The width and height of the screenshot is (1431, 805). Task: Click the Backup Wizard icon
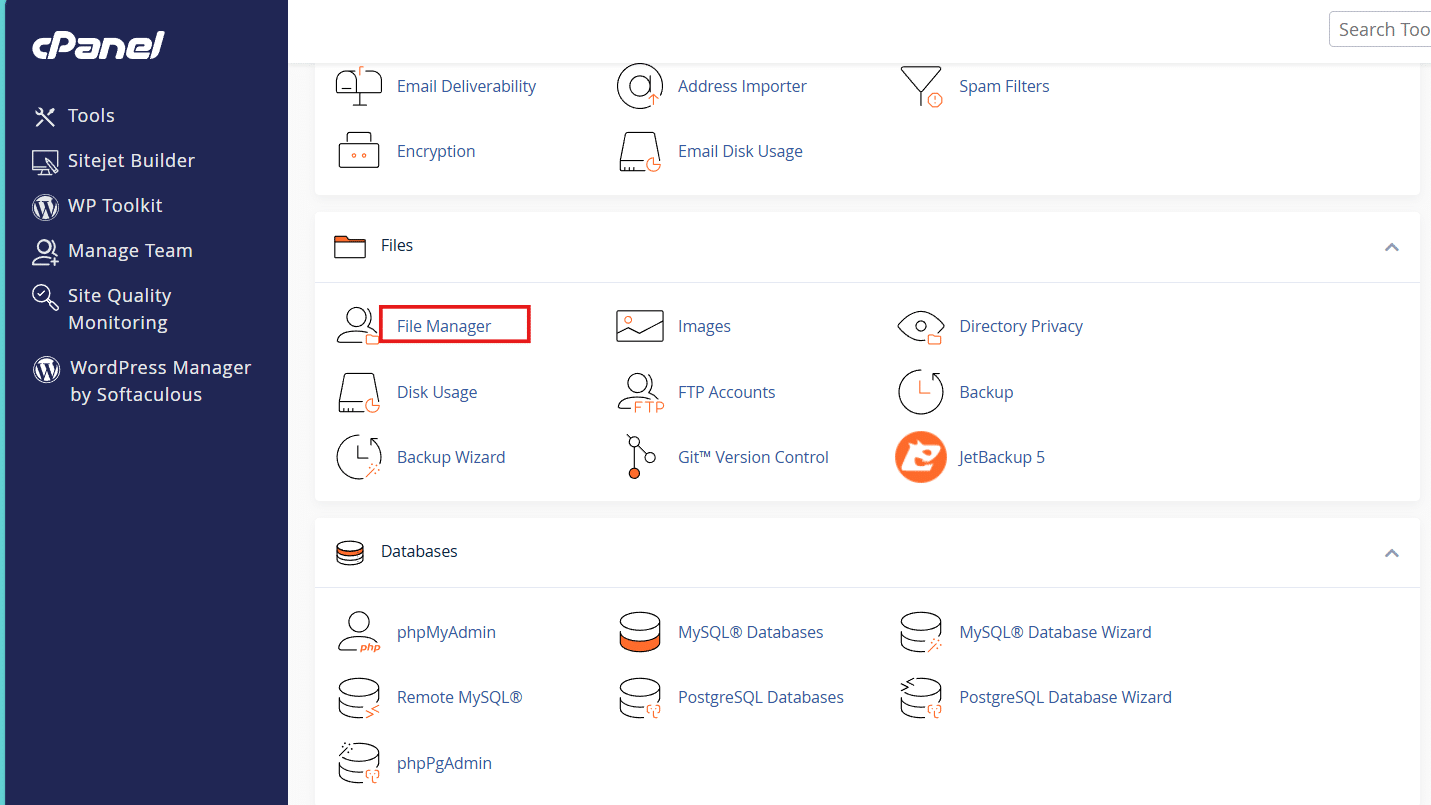pos(359,457)
